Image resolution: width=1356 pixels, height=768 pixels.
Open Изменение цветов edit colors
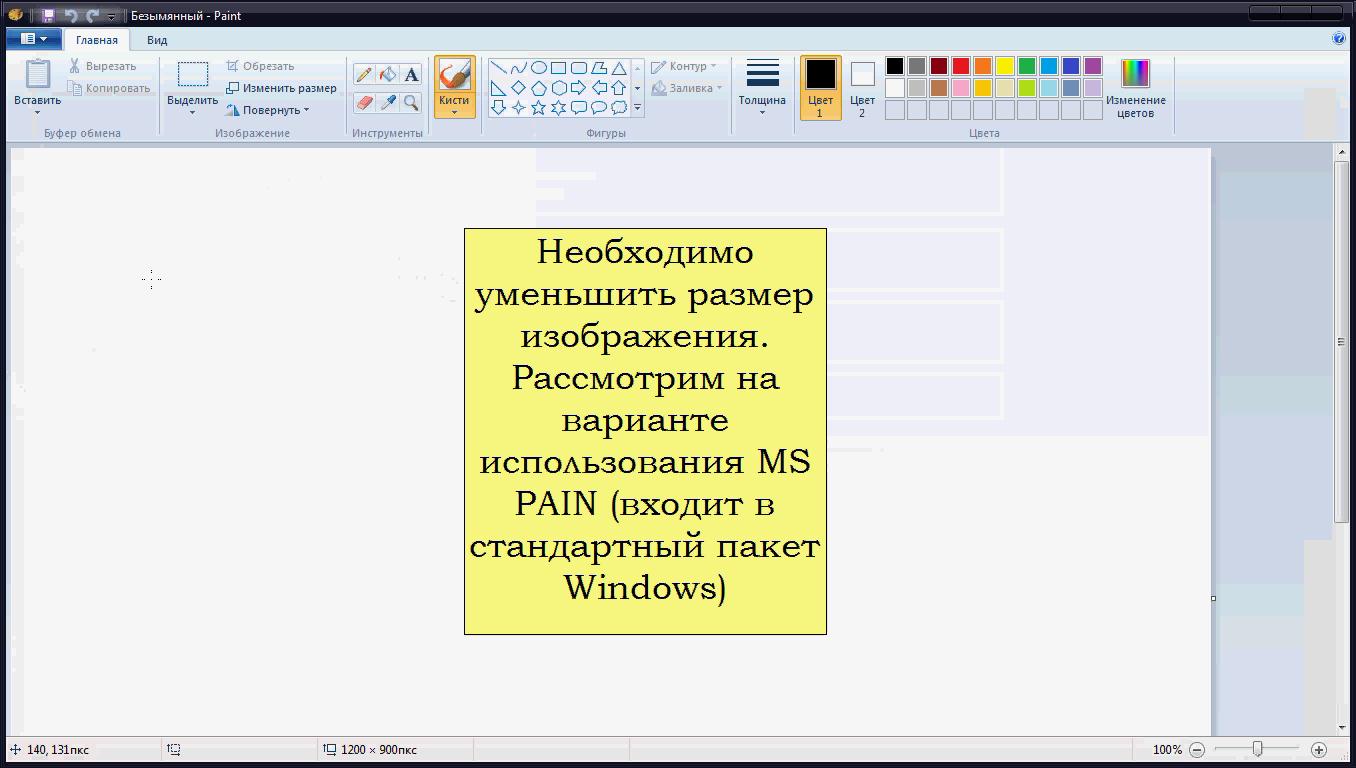point(1135,88)
